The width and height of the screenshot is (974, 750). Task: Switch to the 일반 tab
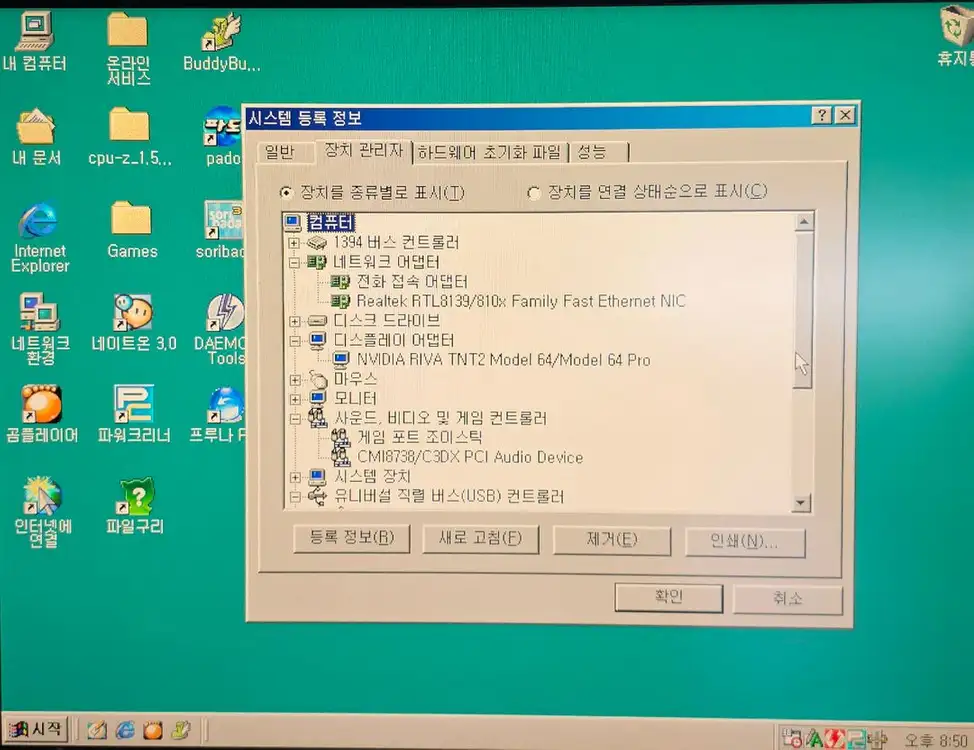pyautogui.click(x=280, y=152)
